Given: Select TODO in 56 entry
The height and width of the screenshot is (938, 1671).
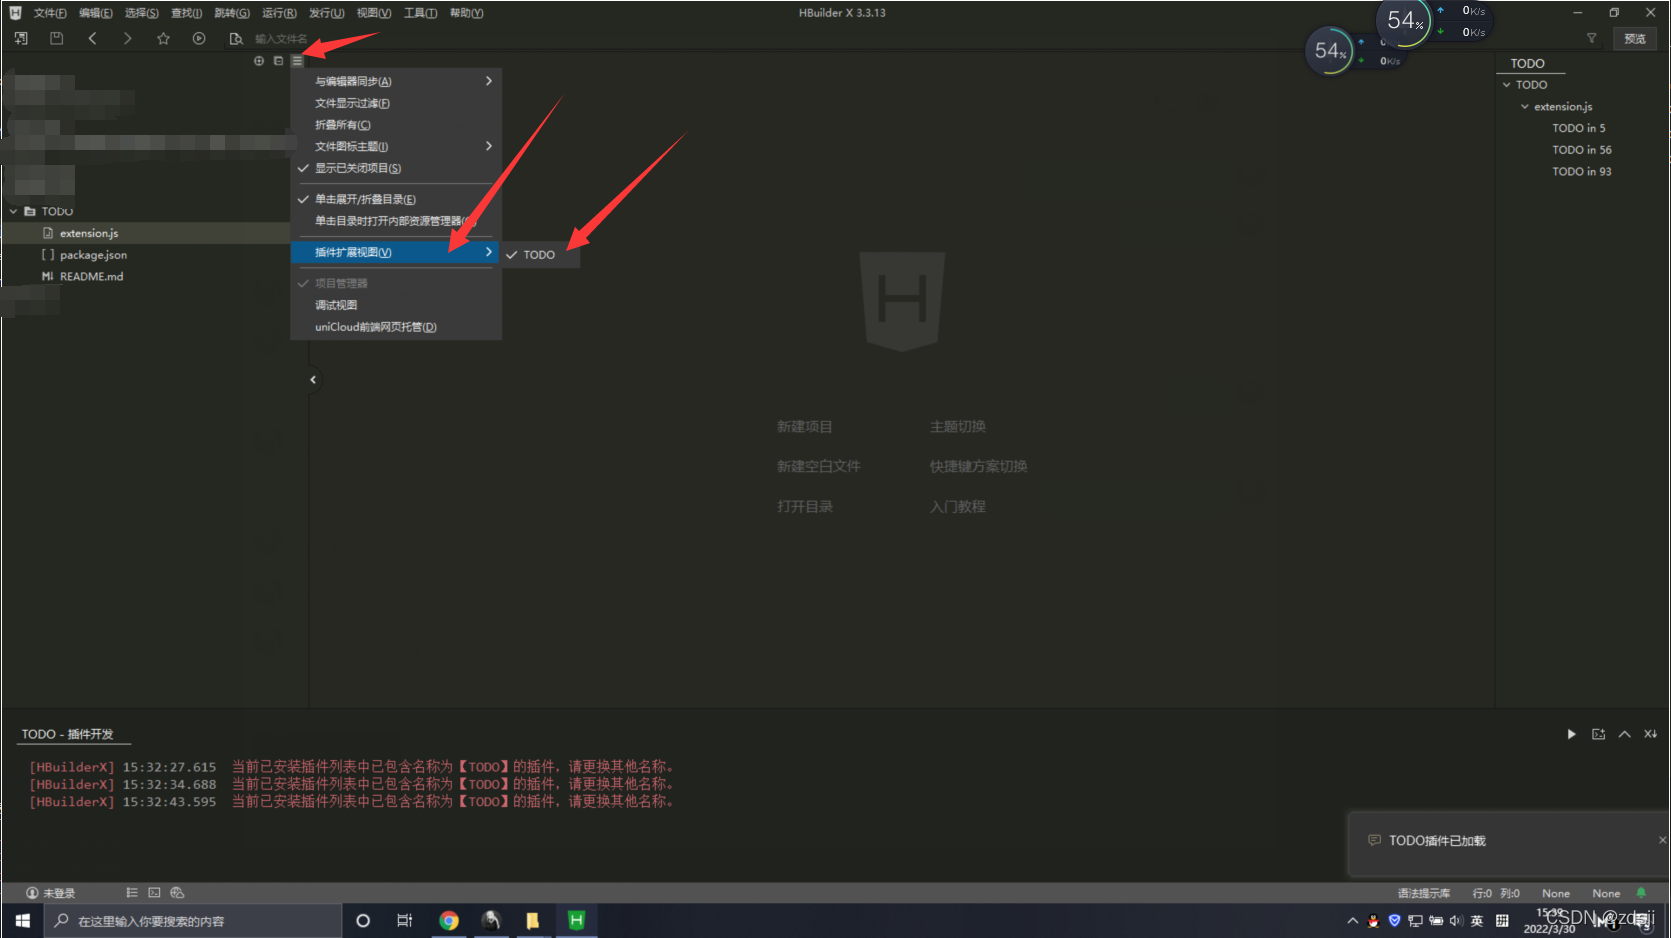Looking at the screenshot, I should [1582, 150].
